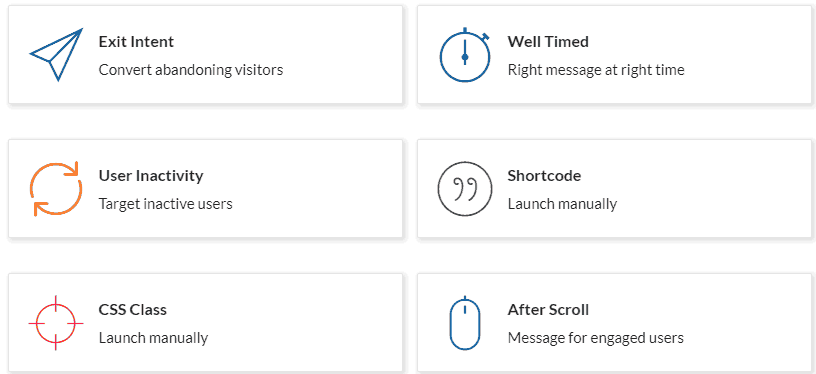Click "Launch manually" under Shortcode
Screen dimensions: 816x374
pyautogui.click(x=563, y=204)
